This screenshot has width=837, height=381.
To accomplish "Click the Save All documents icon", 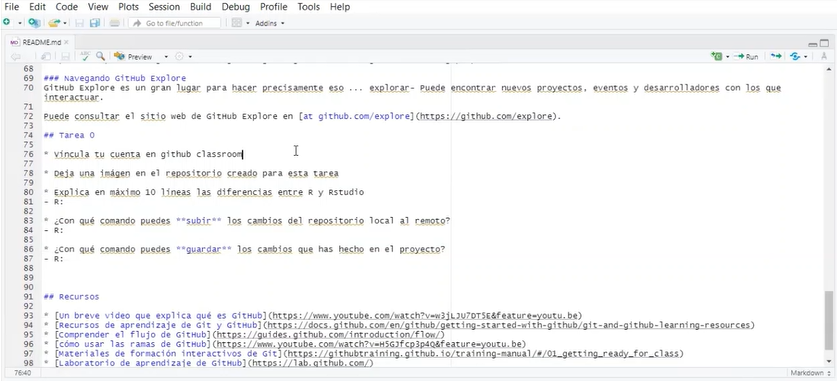I will [x=95, y=23].
